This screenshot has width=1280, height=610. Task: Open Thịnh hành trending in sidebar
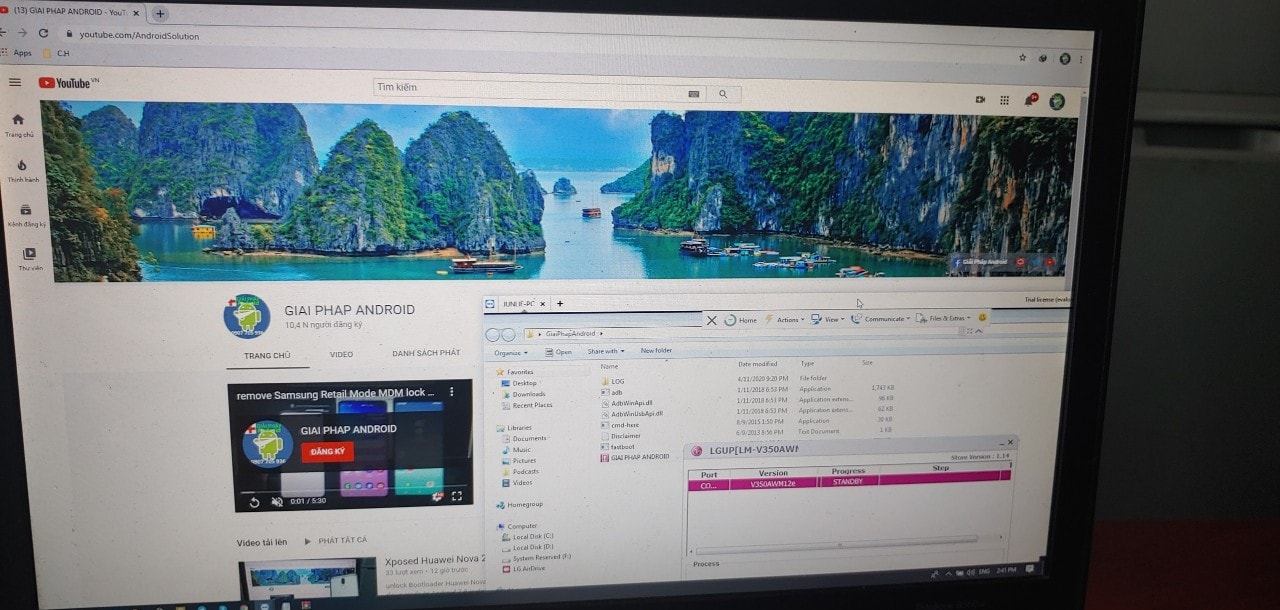pos(22,171)
